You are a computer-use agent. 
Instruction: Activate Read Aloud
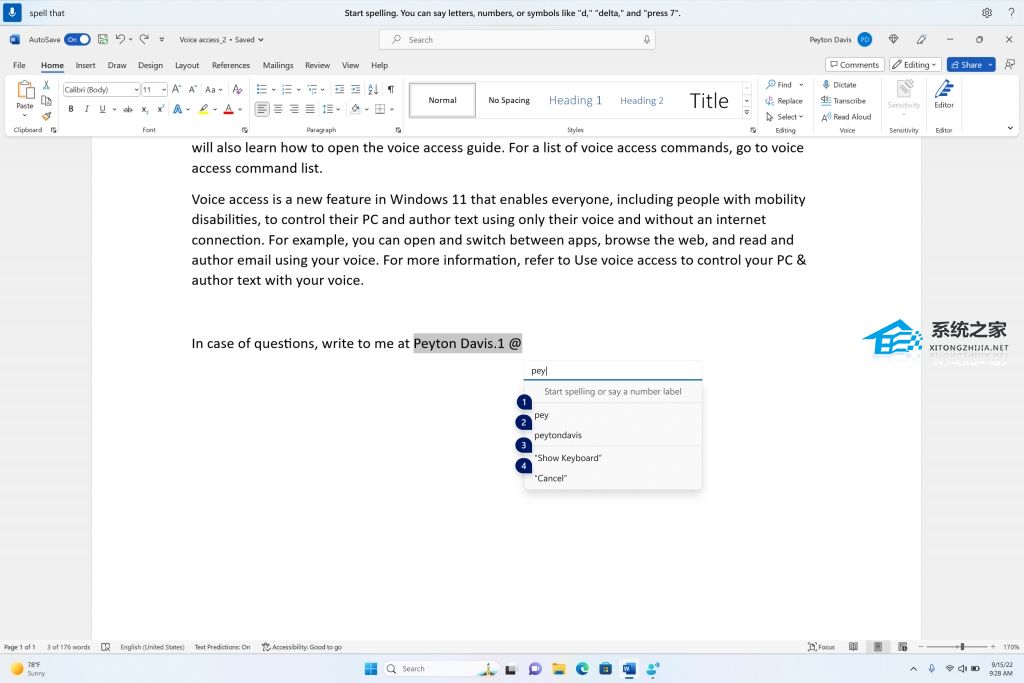point(826,117)
